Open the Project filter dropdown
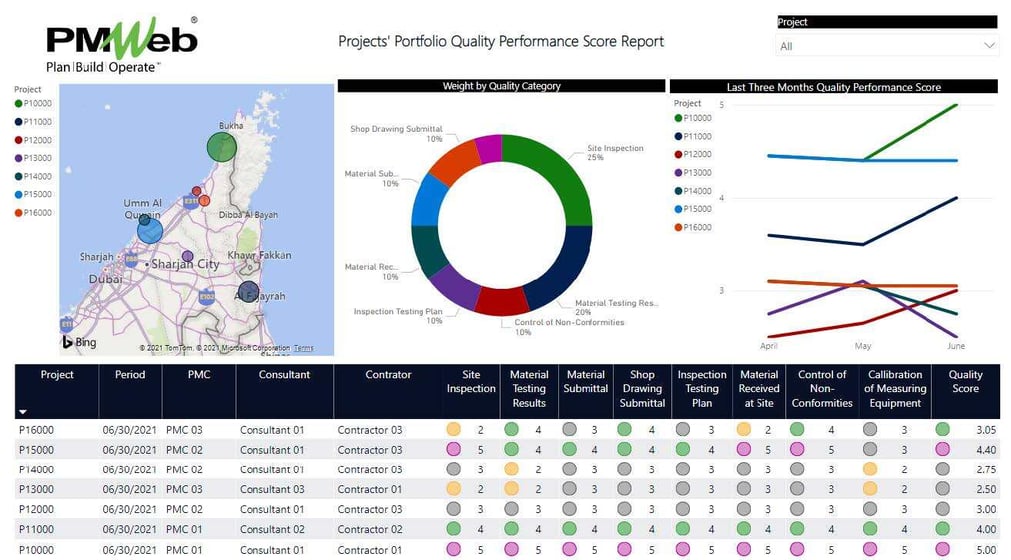 [x=886, y=46]
